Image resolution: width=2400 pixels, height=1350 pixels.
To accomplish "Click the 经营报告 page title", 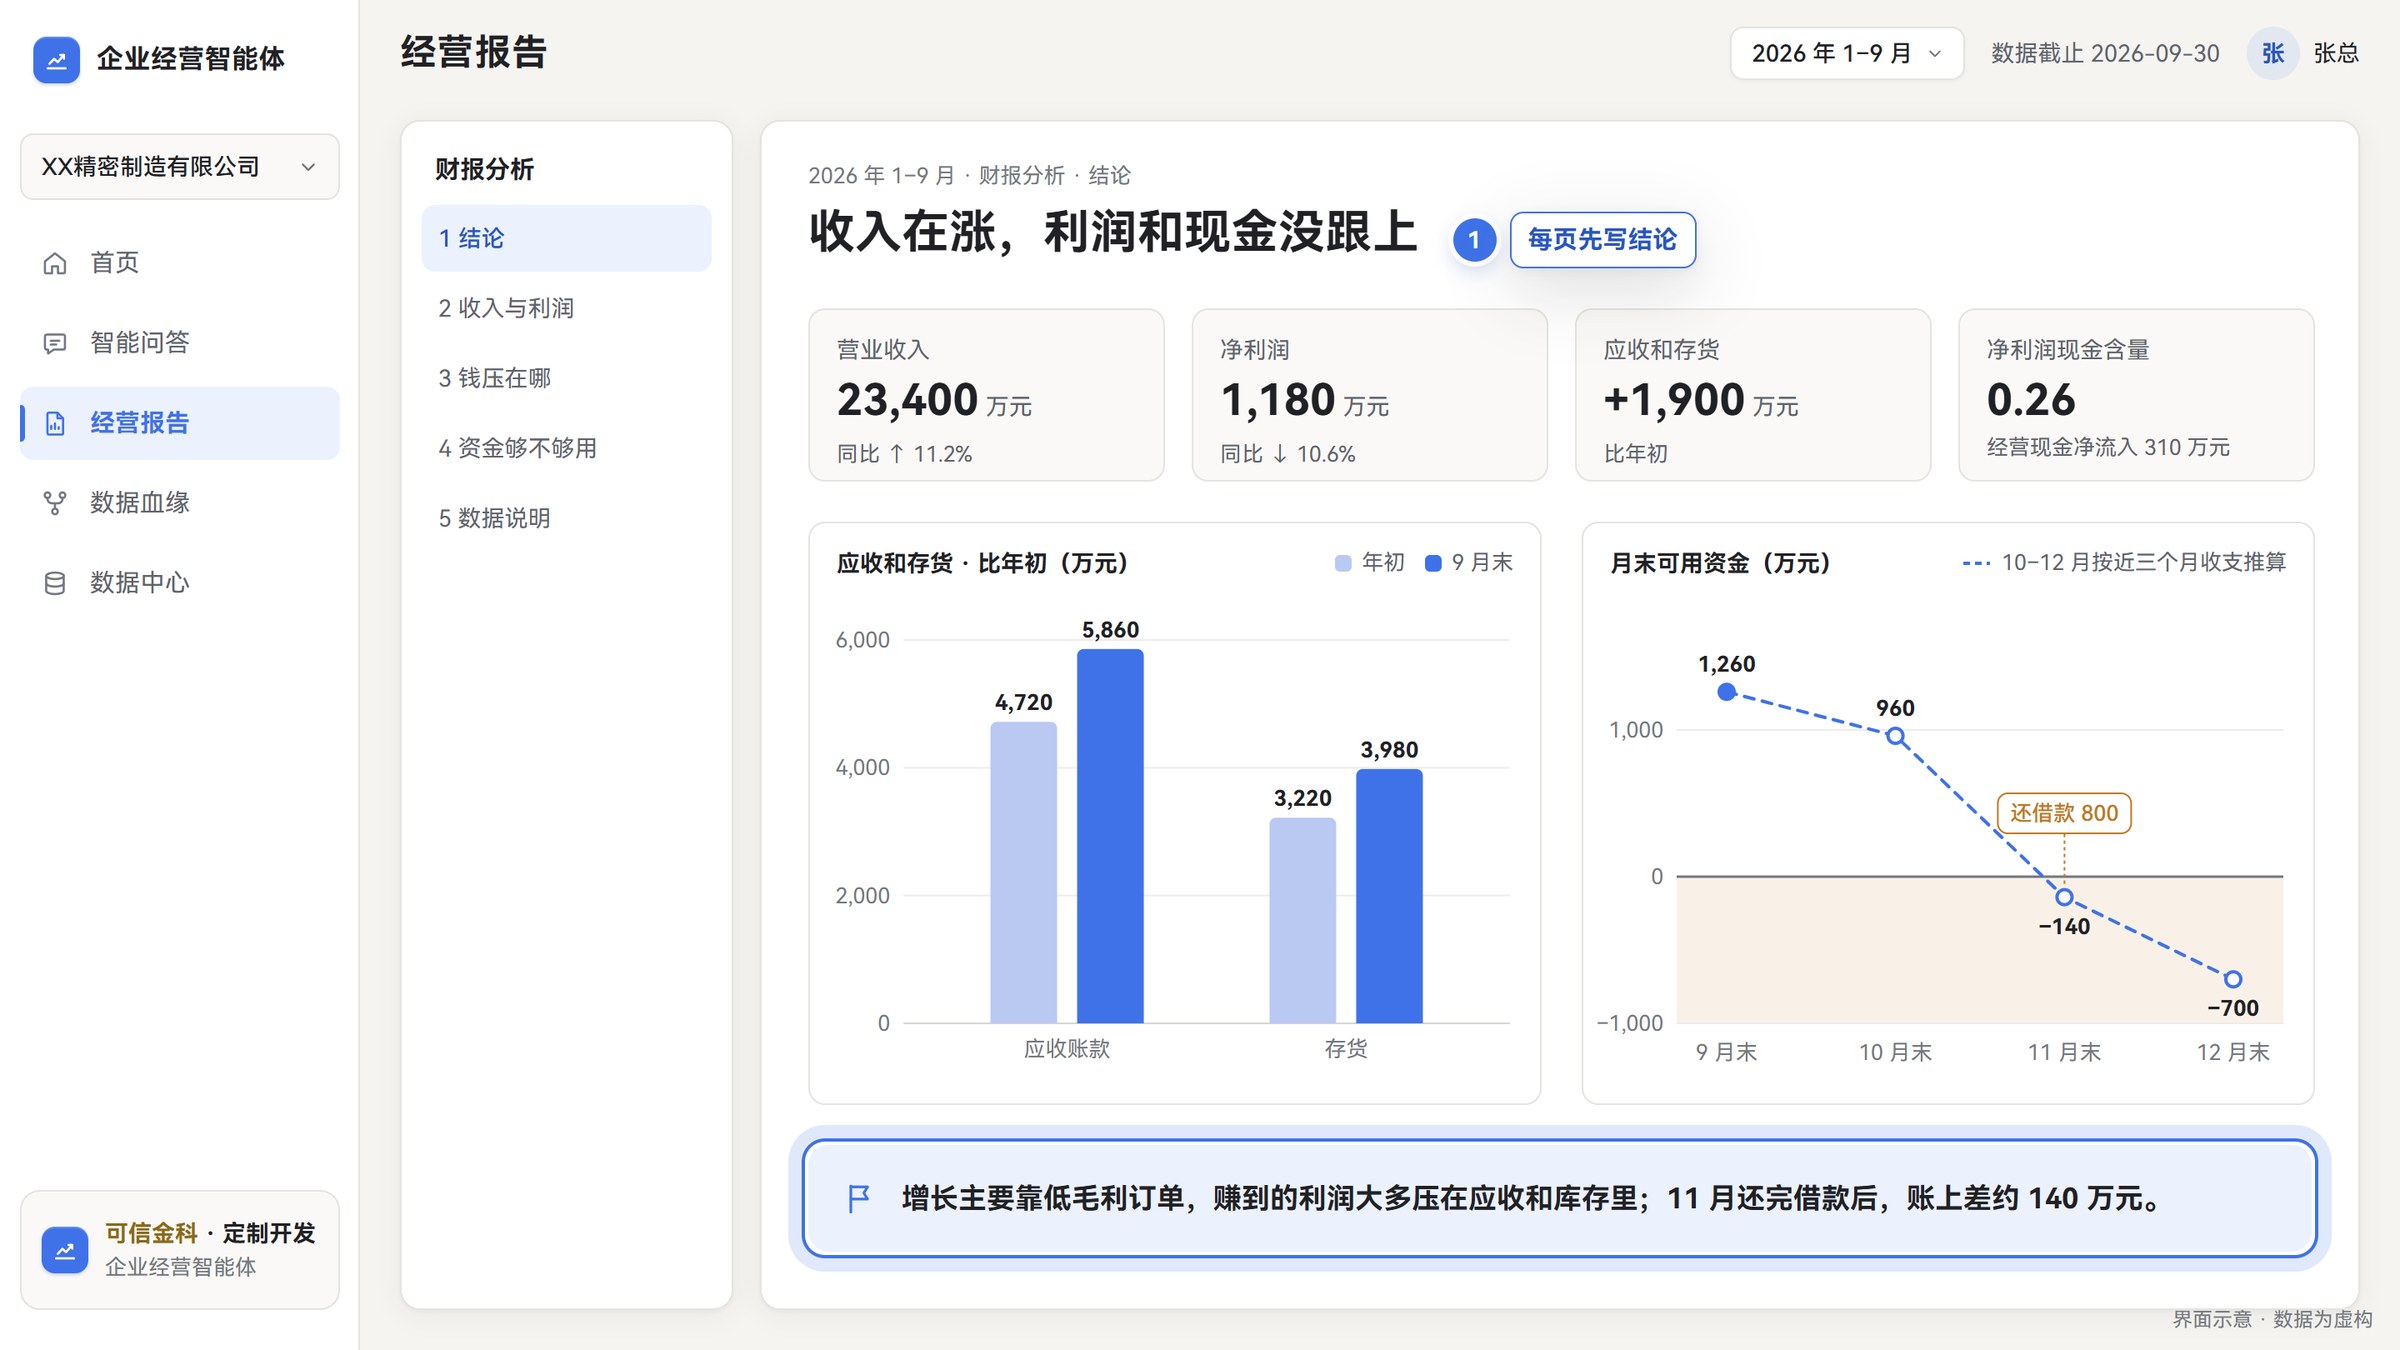I will [x=474, y=52].
